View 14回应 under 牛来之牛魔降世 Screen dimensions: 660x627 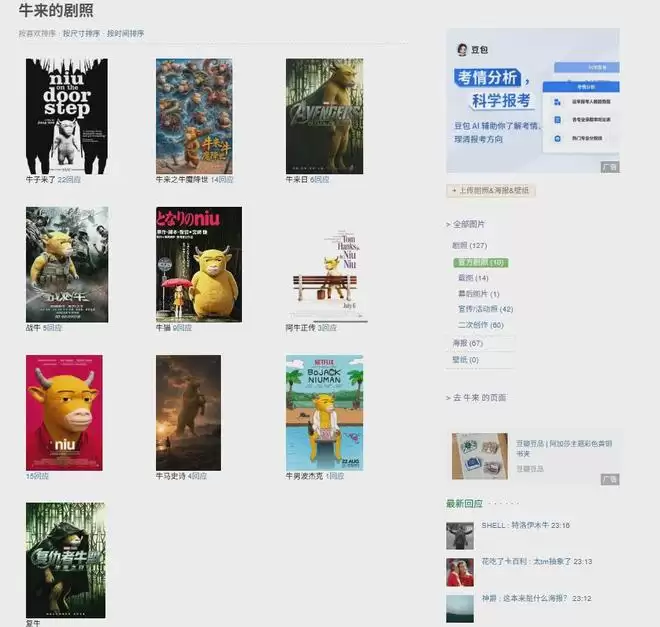click(222, 180)
